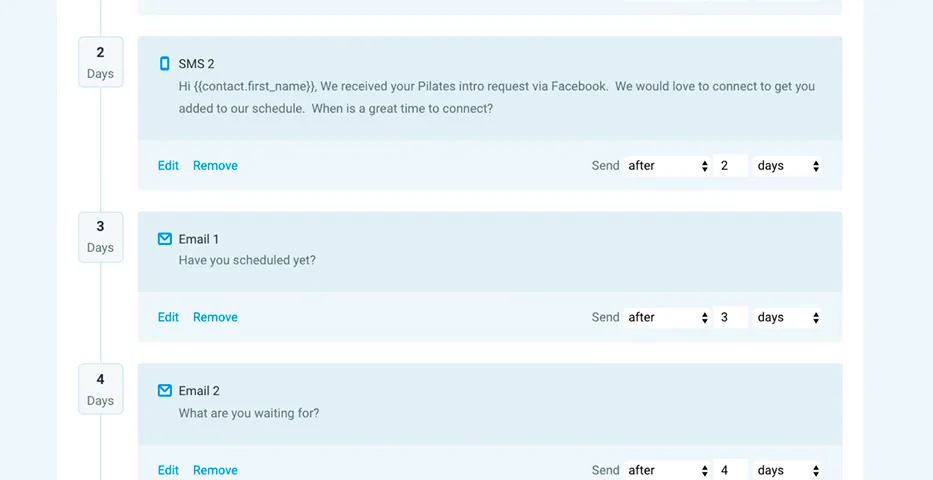Image resolution: width=933 pixels, height=480 pixels.
Task: Open SMS 2 send timing 'after' dropdown
Action: (x=668, y=166)
